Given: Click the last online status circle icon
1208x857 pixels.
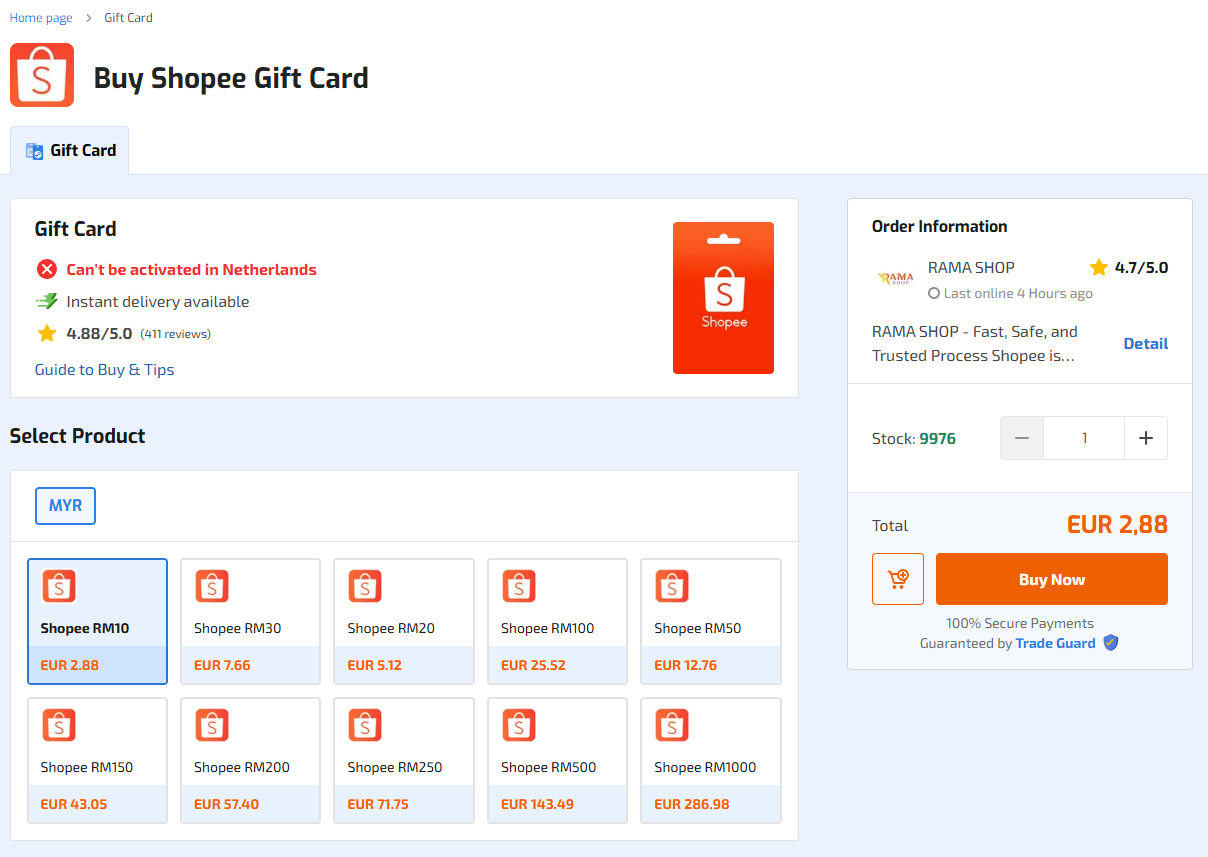Looking at the screenshot, I should tap(934, 293).
